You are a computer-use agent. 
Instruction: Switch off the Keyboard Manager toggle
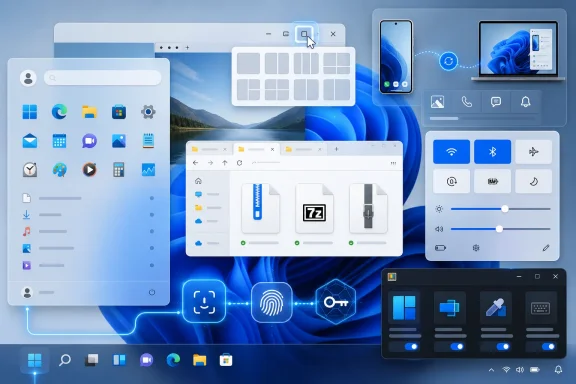[x=548, y=347]
